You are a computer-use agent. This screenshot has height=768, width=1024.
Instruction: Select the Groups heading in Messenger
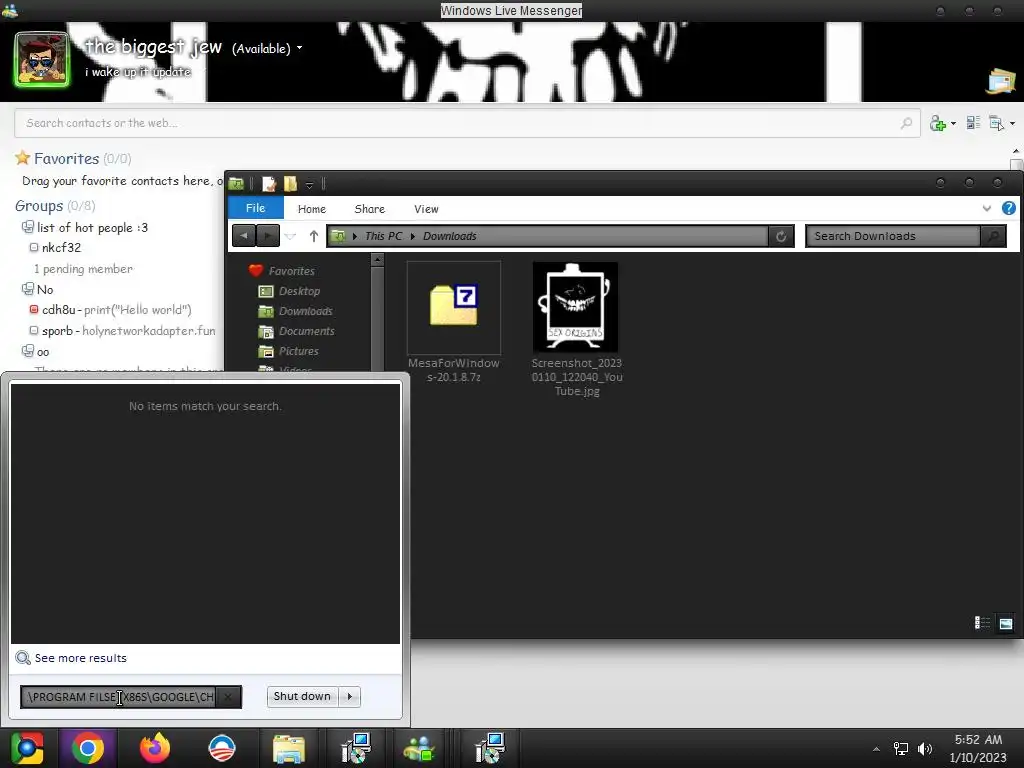coord(39,206)
